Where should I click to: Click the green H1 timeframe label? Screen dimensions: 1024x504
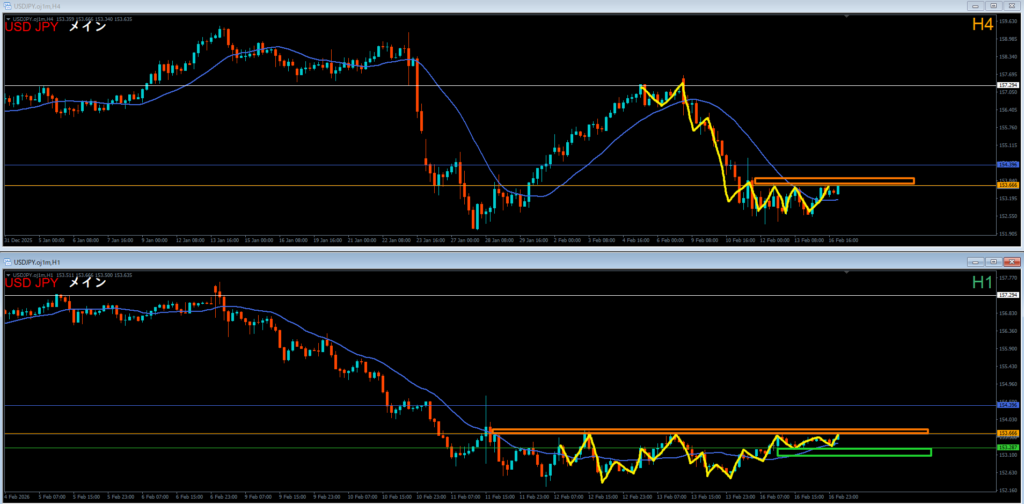tap(982, 281)
